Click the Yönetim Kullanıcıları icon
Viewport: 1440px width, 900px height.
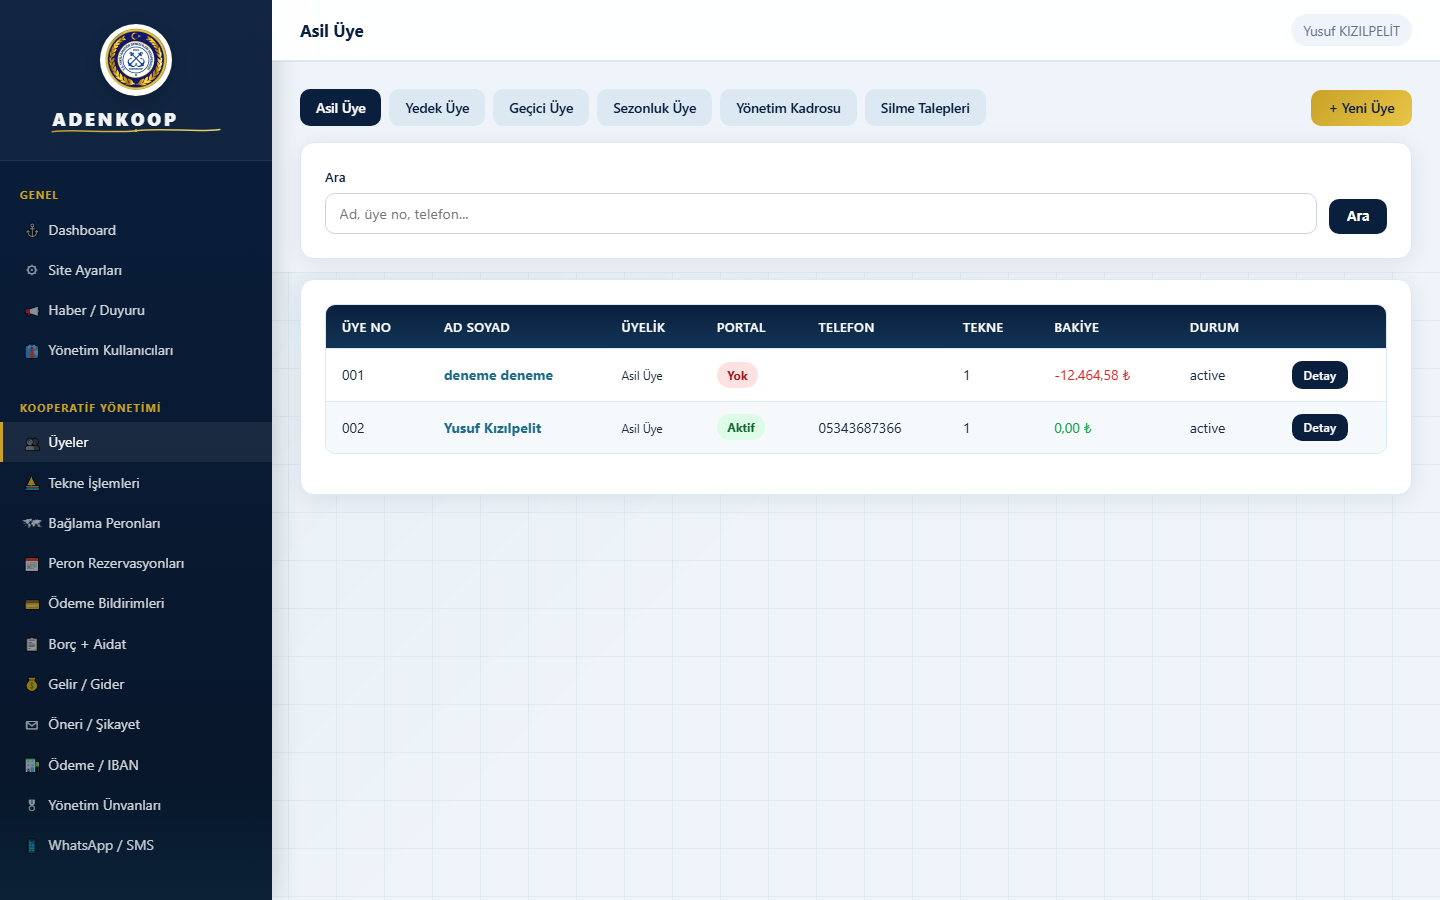(x=32, y=351)
